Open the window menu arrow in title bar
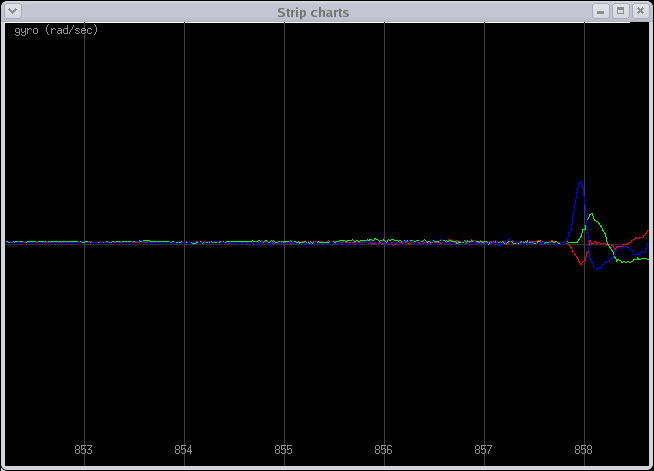This screenshot has width=654, height=471. coord(13,11)
